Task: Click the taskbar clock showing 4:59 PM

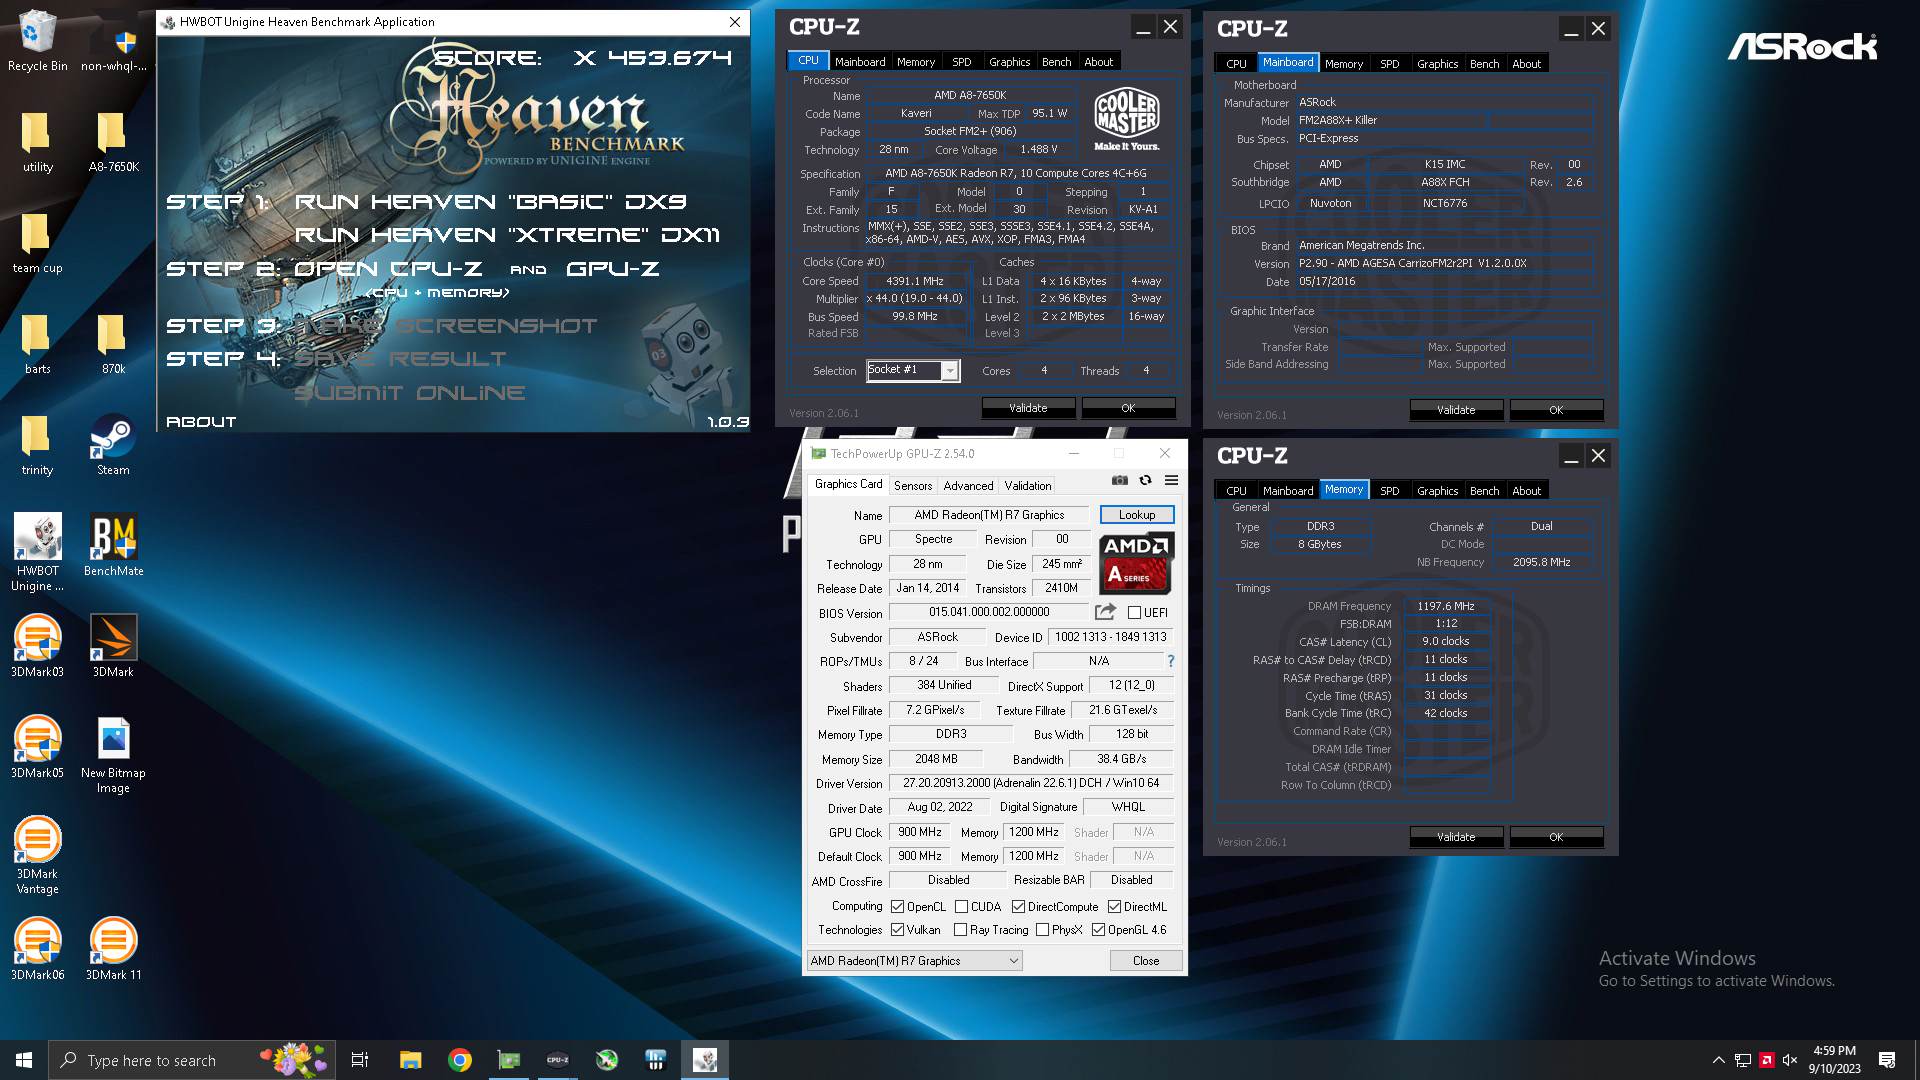Action: tap(1834, 1060)
